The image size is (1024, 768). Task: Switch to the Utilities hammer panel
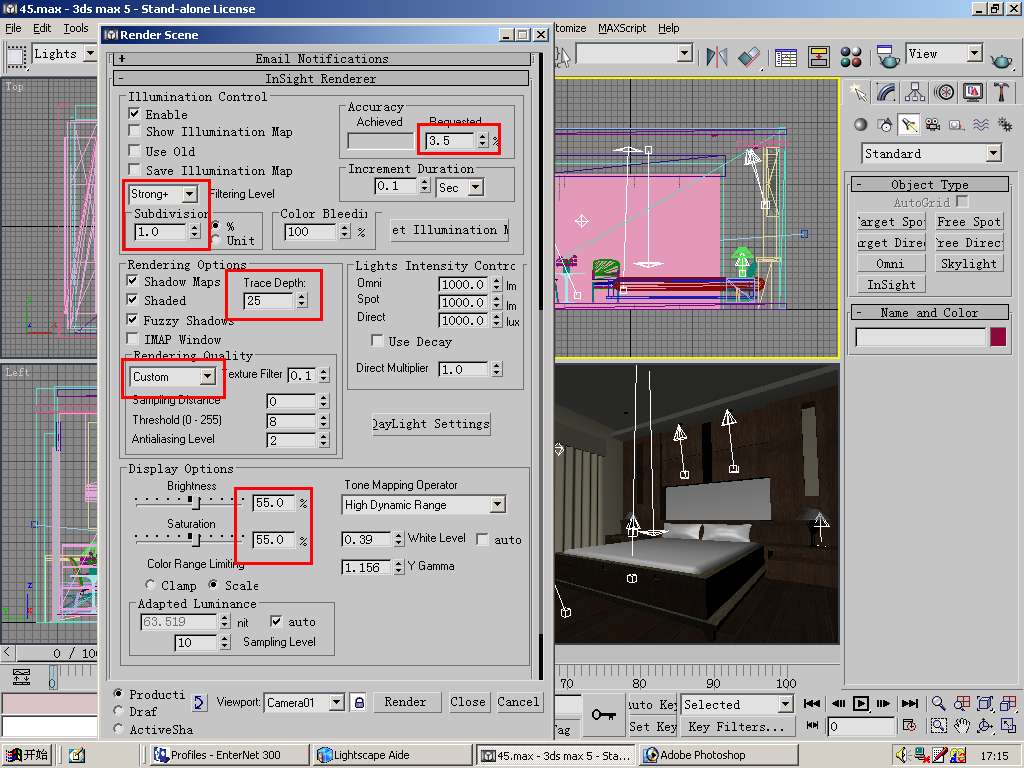click(x=1002, y=92)
